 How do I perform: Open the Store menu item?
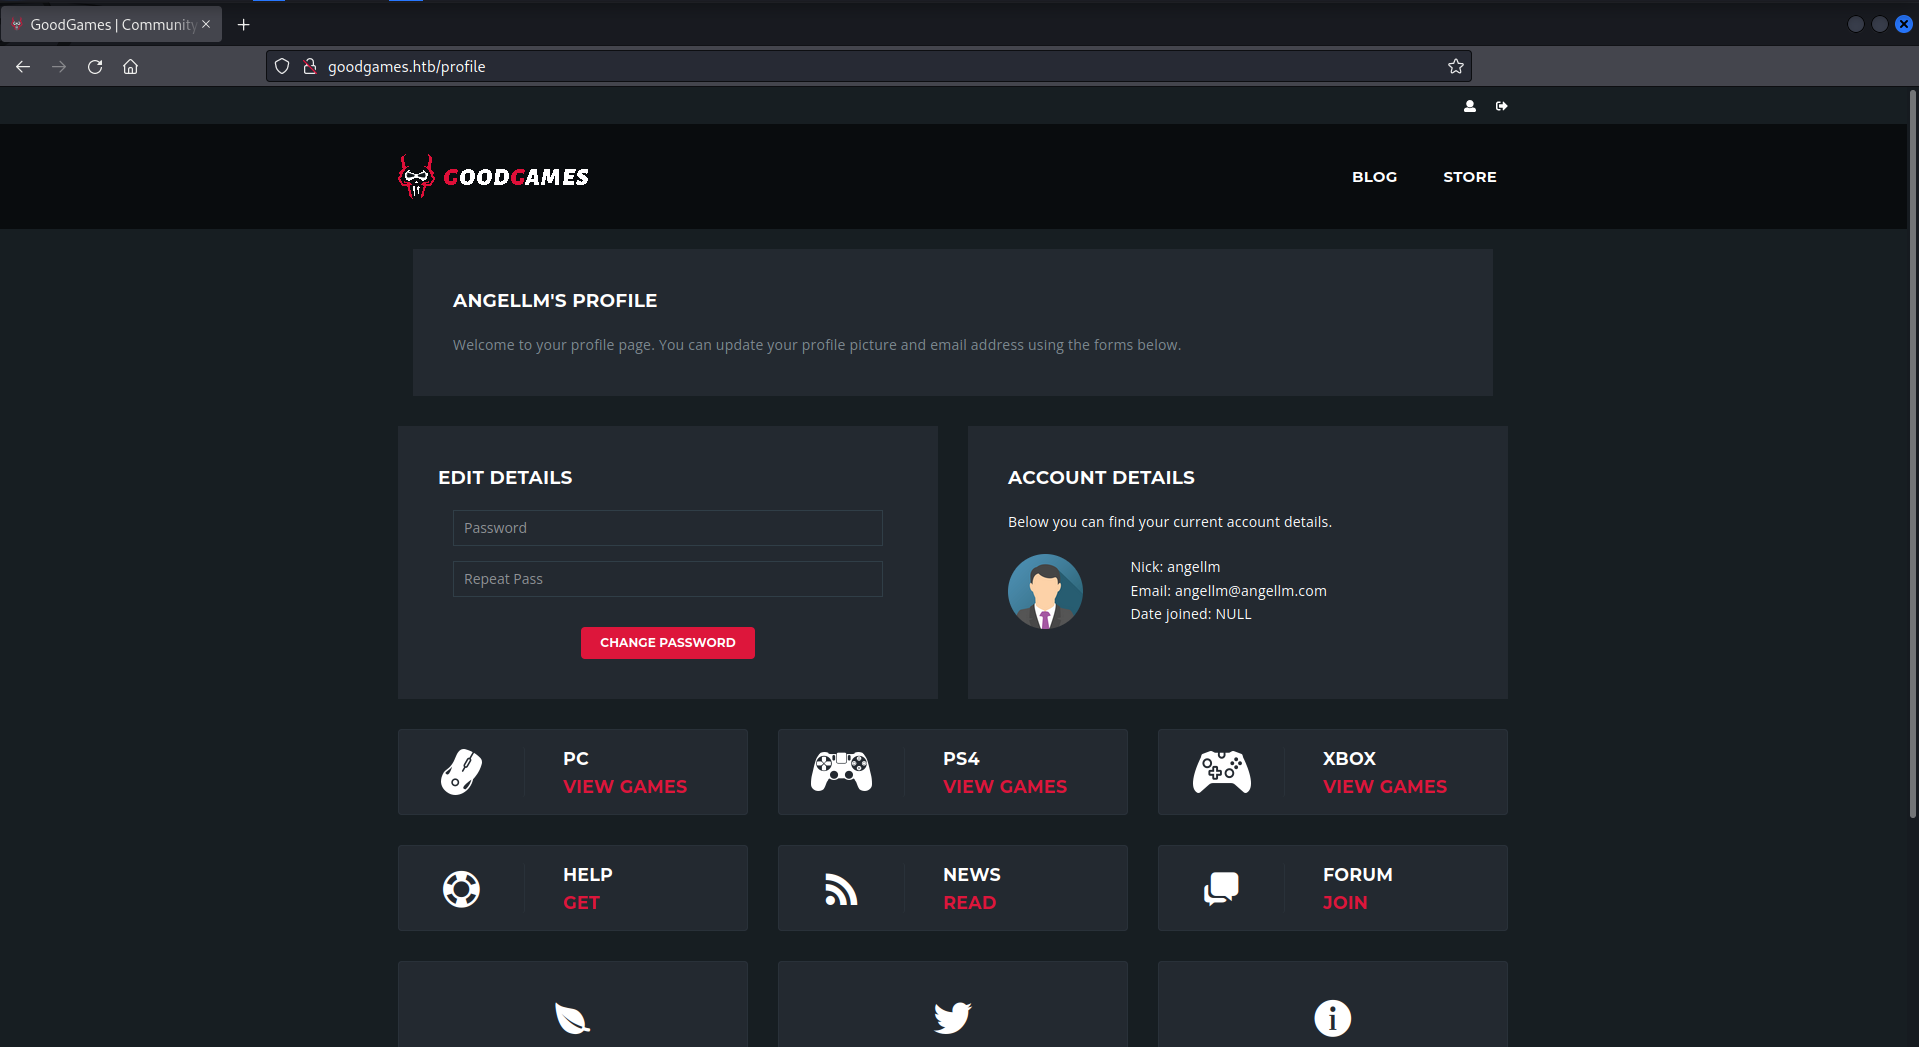point(1469,177)
